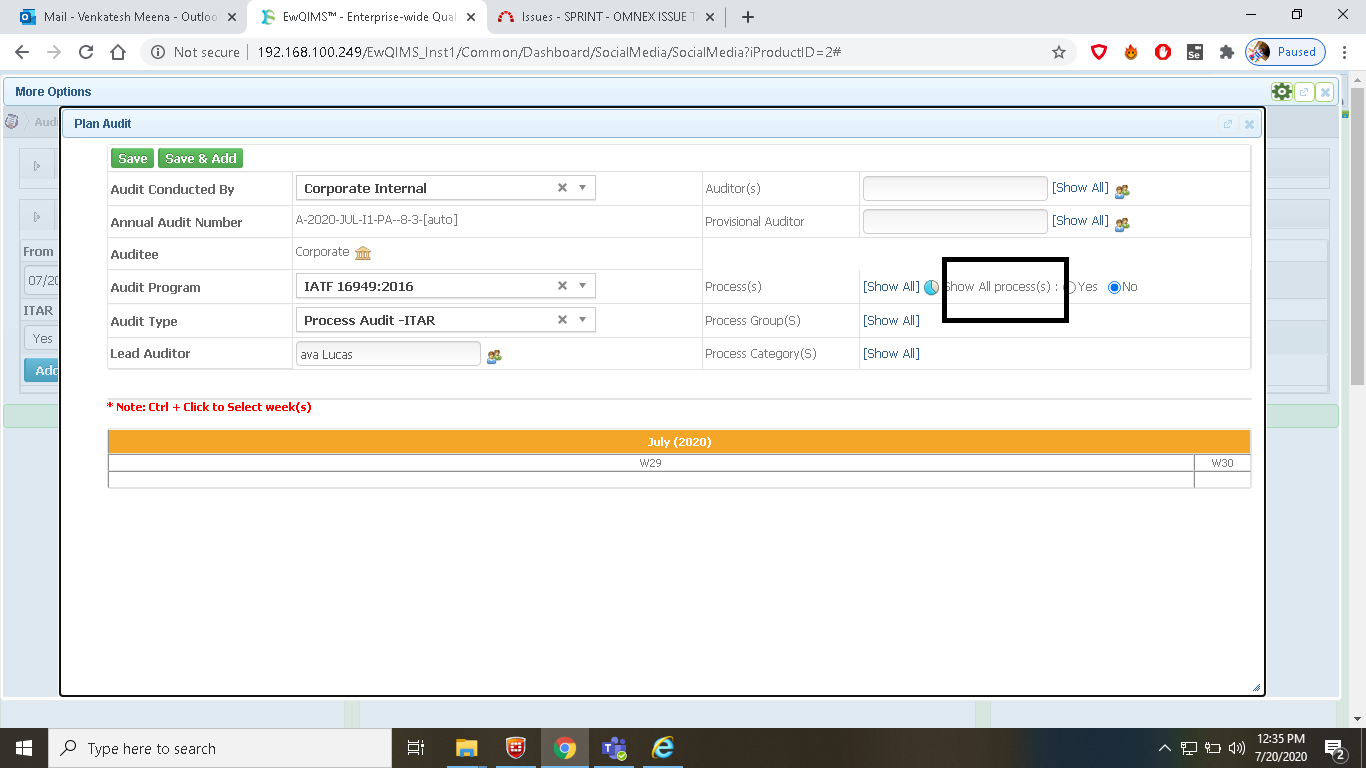Click the Windows search box
The height and width of the screenshot is (768, 1366).
pos(219,748)
